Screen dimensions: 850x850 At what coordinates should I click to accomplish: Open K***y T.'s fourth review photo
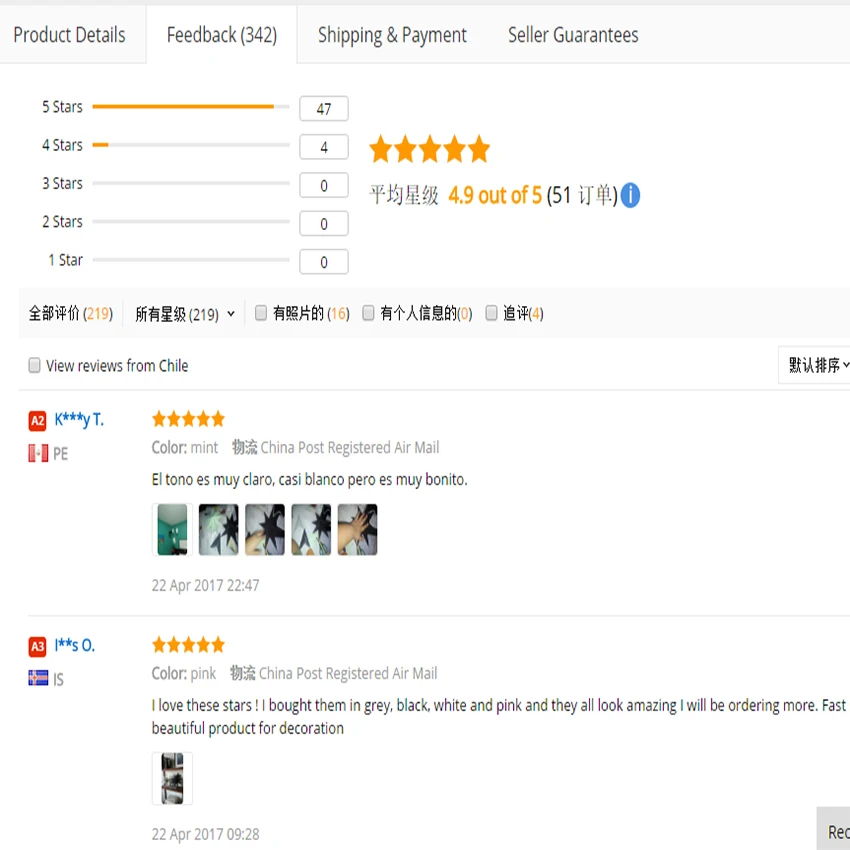(311, 530)
